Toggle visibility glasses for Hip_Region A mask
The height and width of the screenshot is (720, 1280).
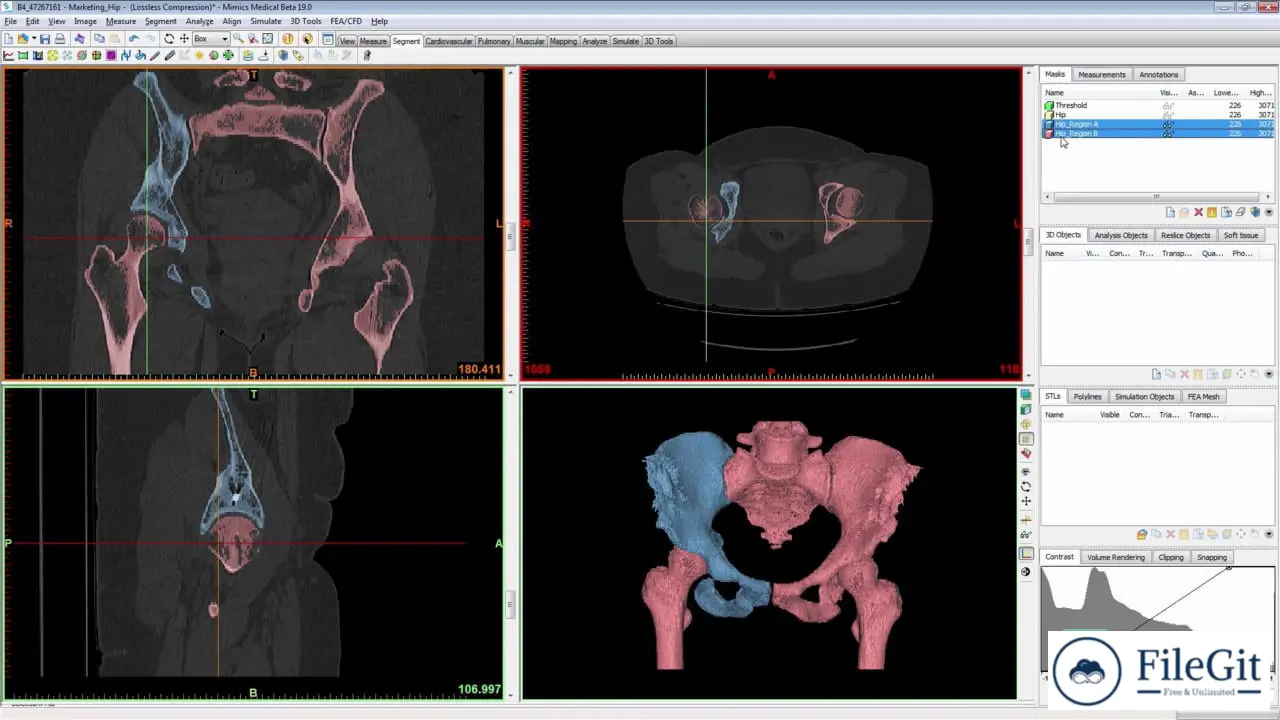click(x=1167, y=124)
